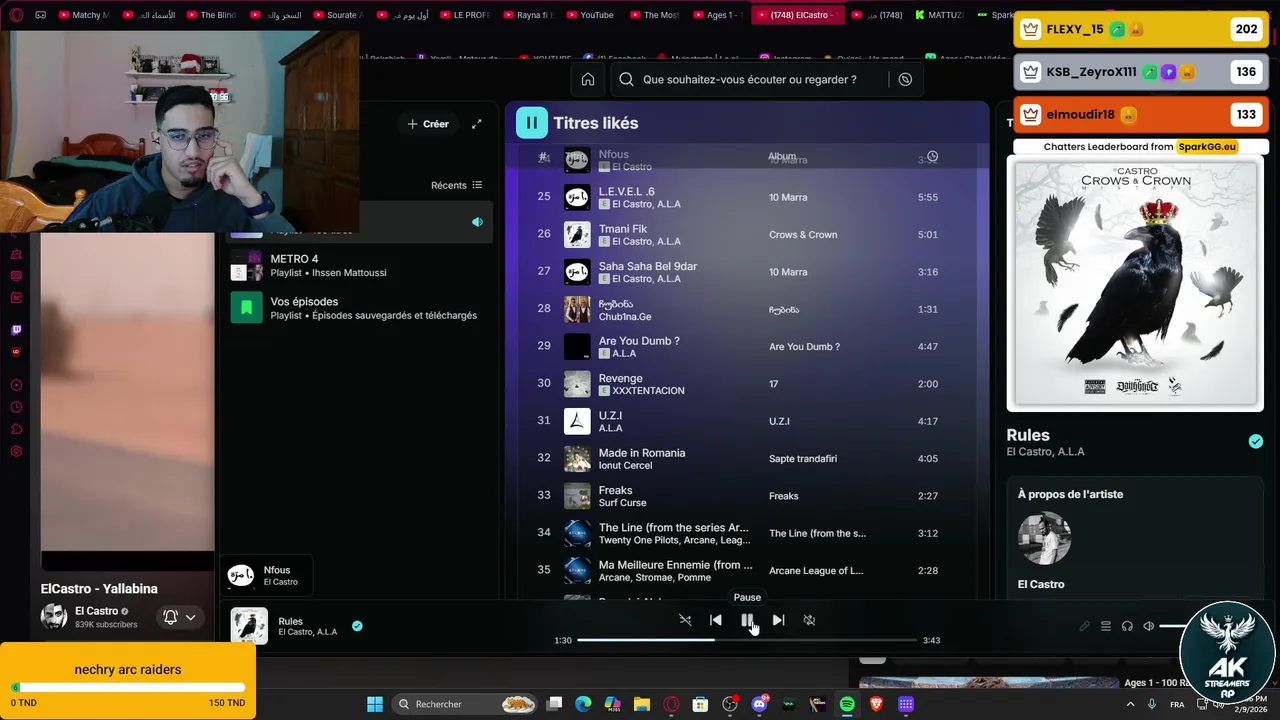Pause the currently playing track
The width and height of the screenshot is (1280, 720).
click(747, 620)
